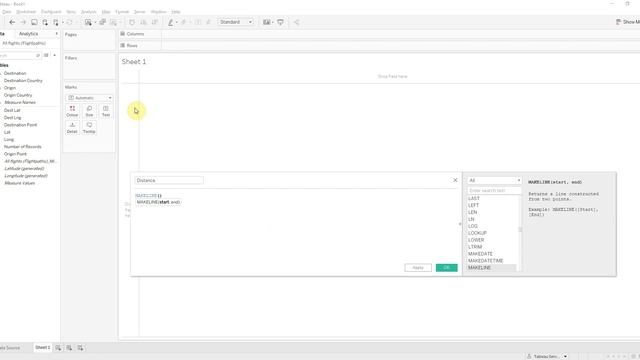The height and width of the screenshot is (360, 640).
Task: Click the Destination Country field
Action: pos(23,81)
